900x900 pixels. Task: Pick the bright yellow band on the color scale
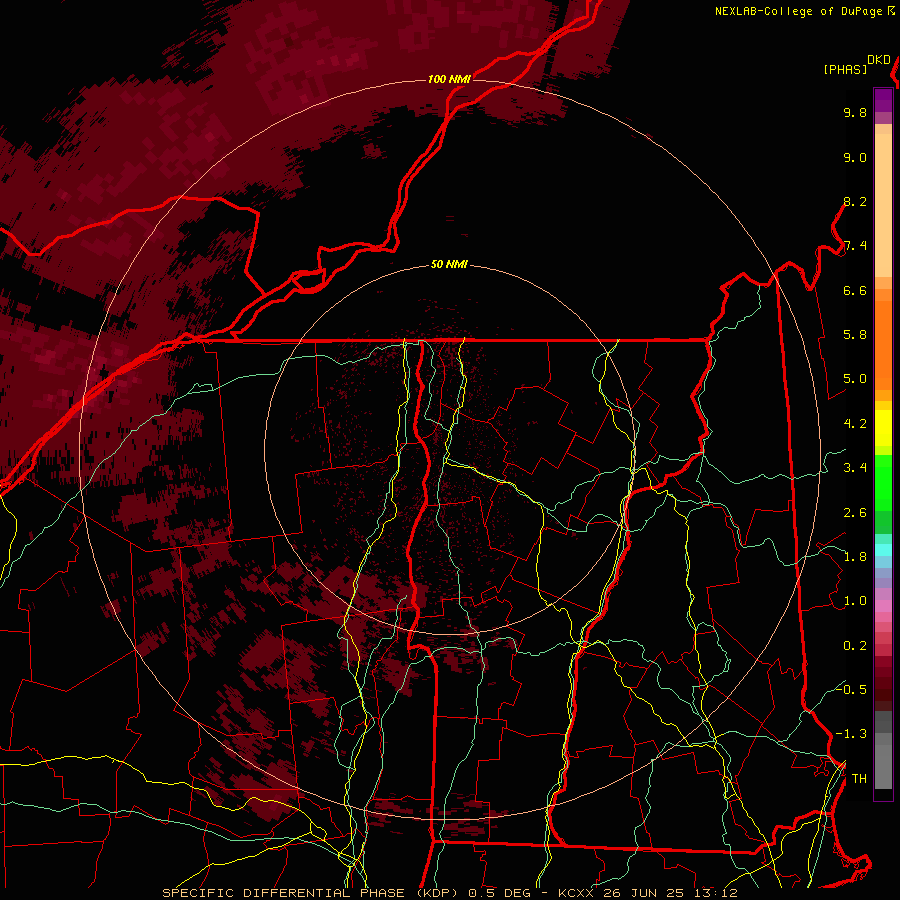click(x=883, y=428)
